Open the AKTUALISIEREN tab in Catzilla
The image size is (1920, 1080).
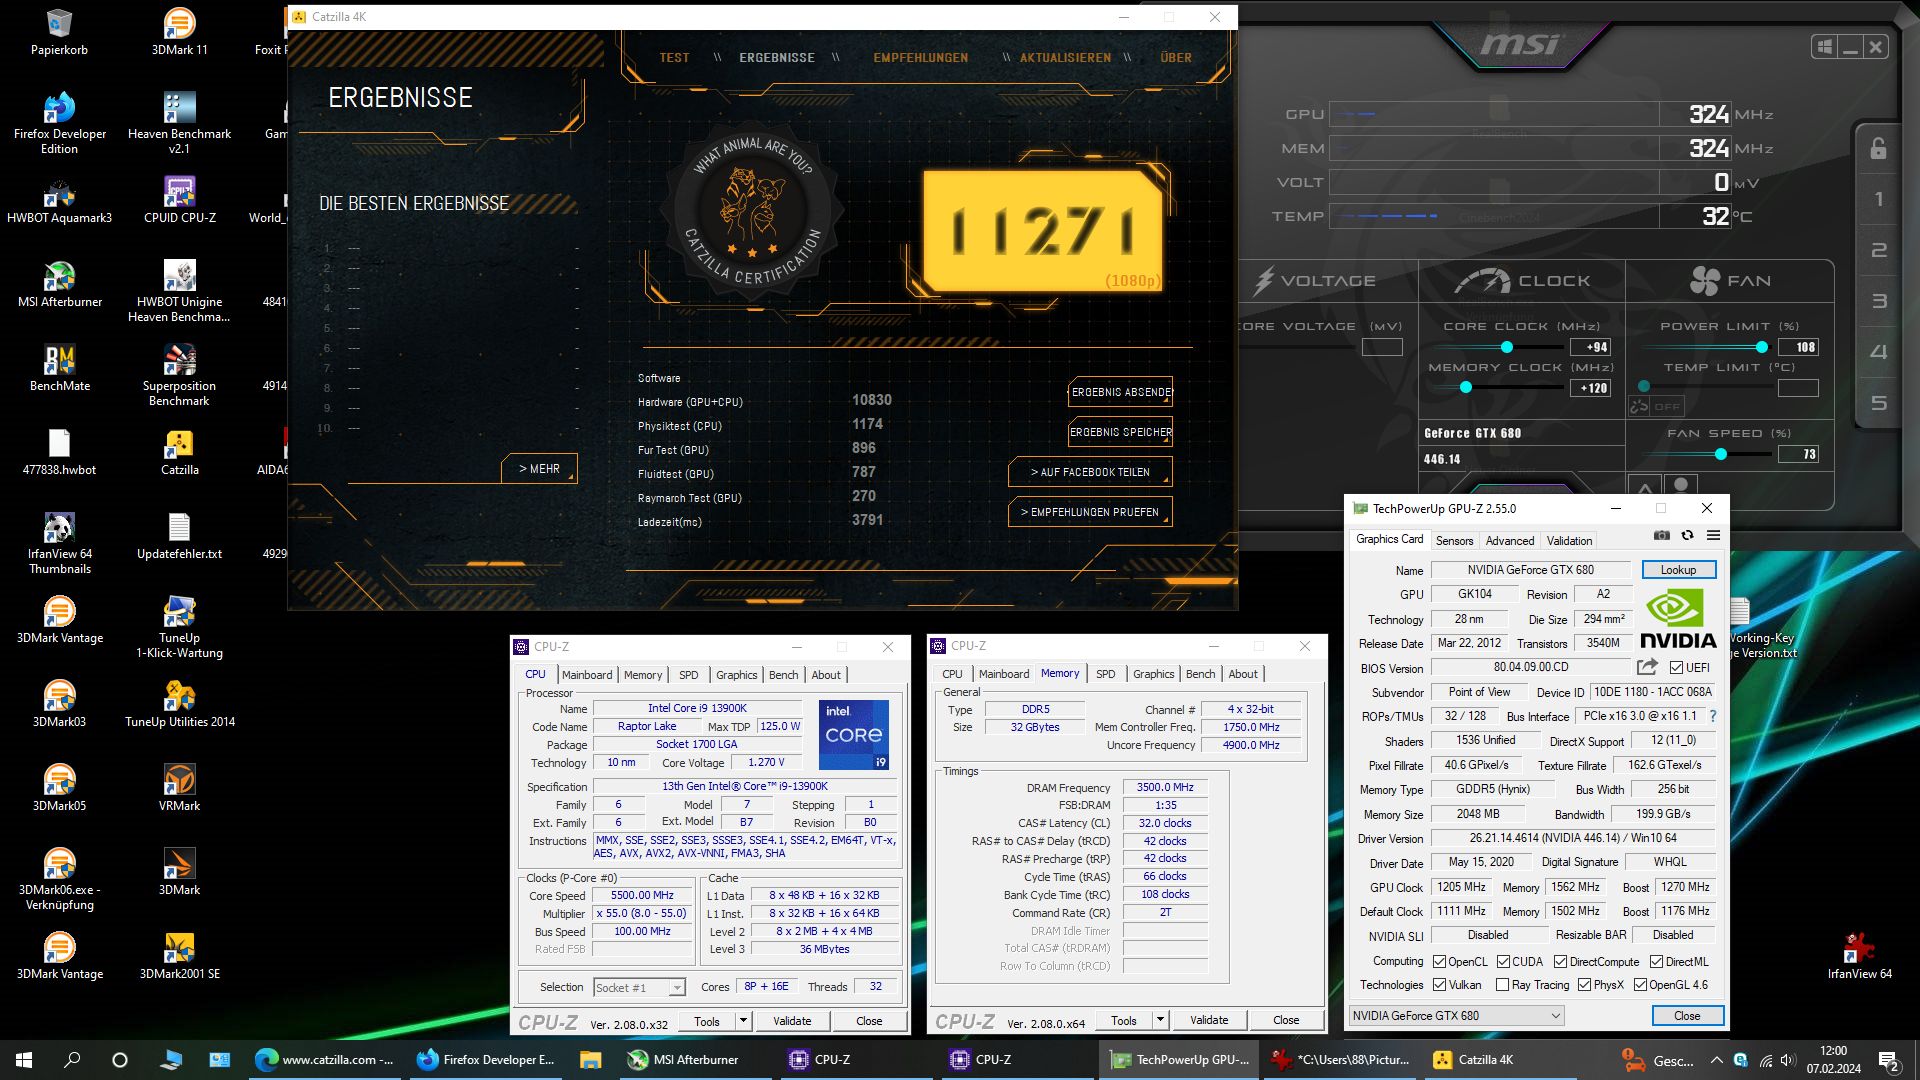pos(1065,58)
